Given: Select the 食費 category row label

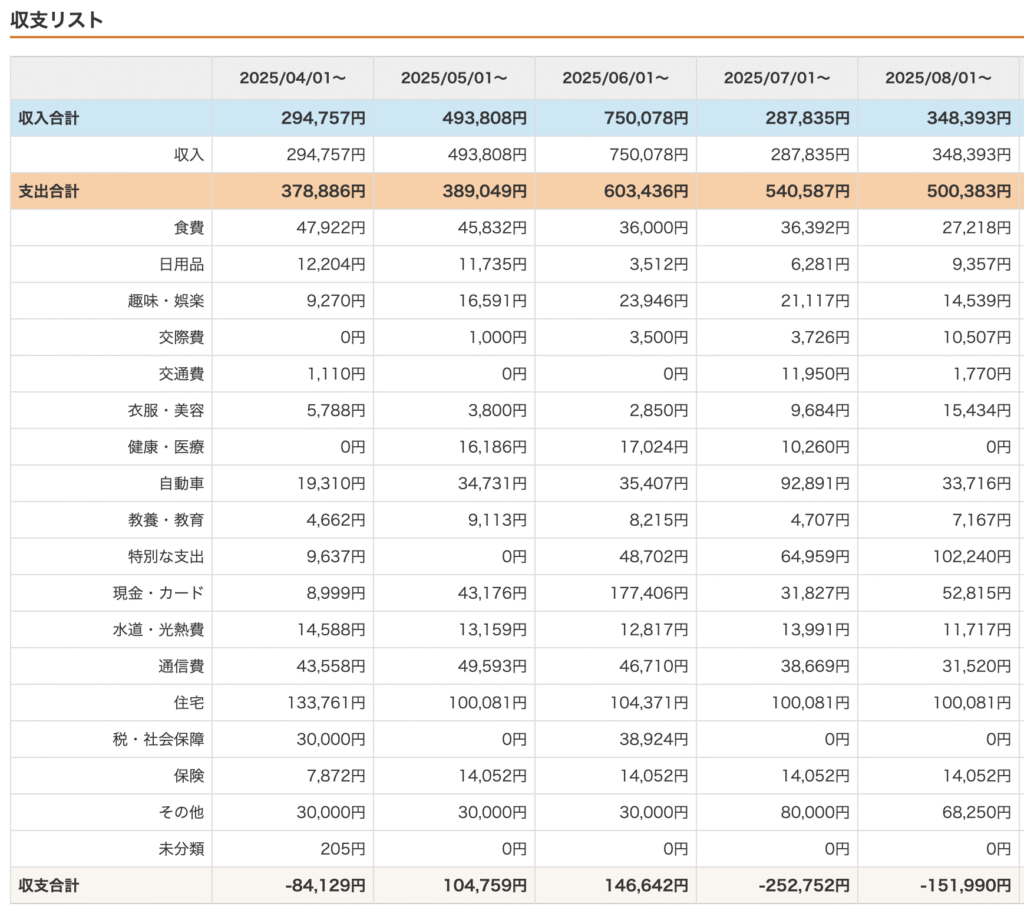Looking at the screenshot, I should coord(188,228).
